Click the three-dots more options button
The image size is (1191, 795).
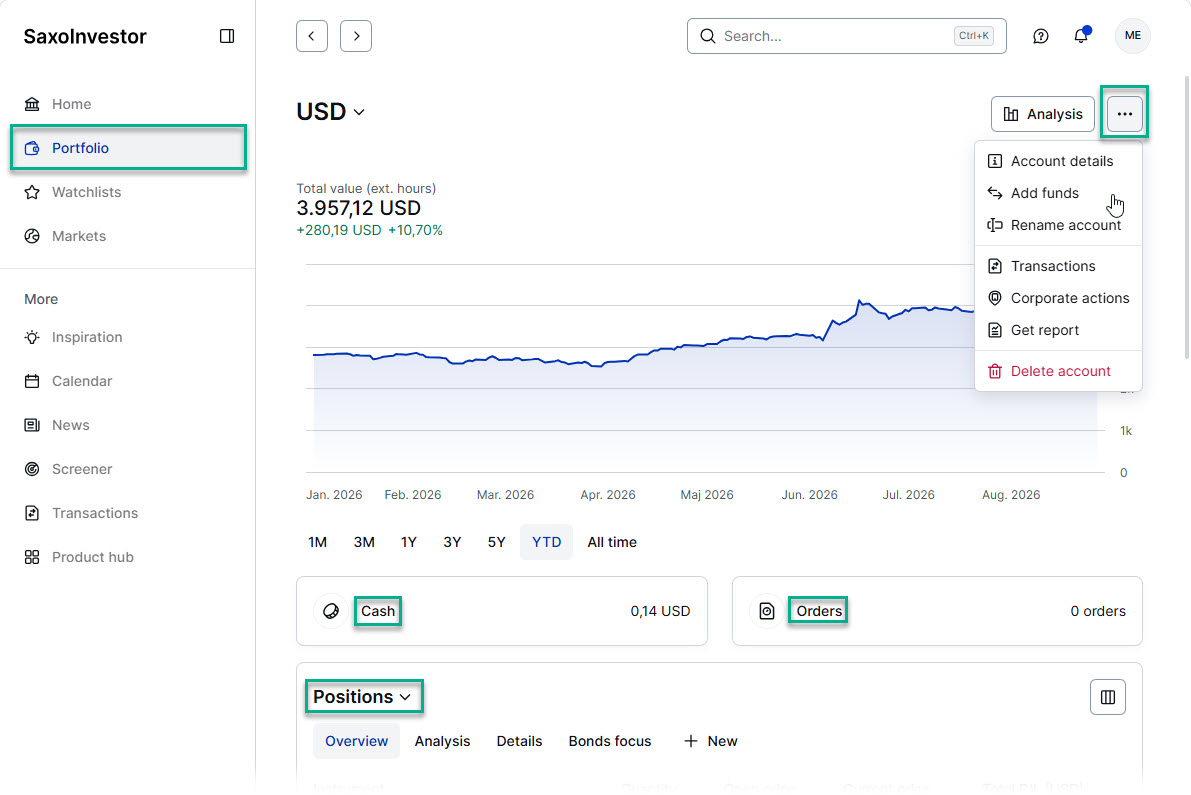(1124, 114)
